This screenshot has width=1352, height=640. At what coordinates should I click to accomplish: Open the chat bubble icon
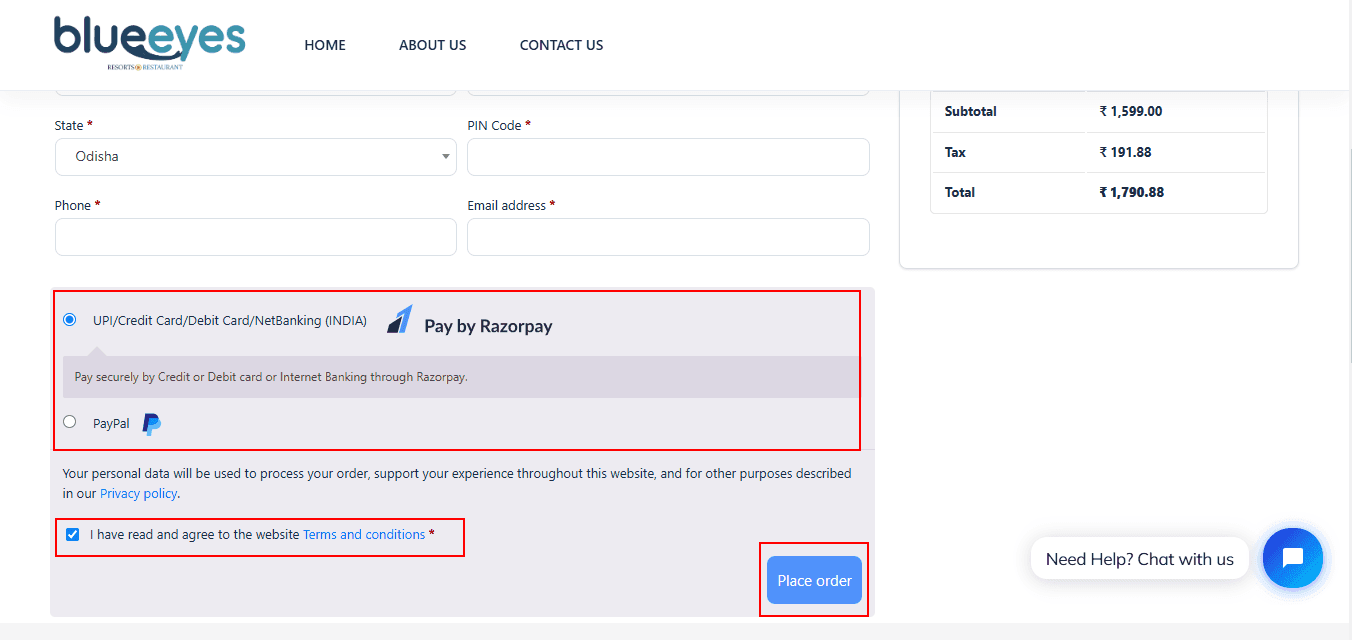coord(1292,558)
